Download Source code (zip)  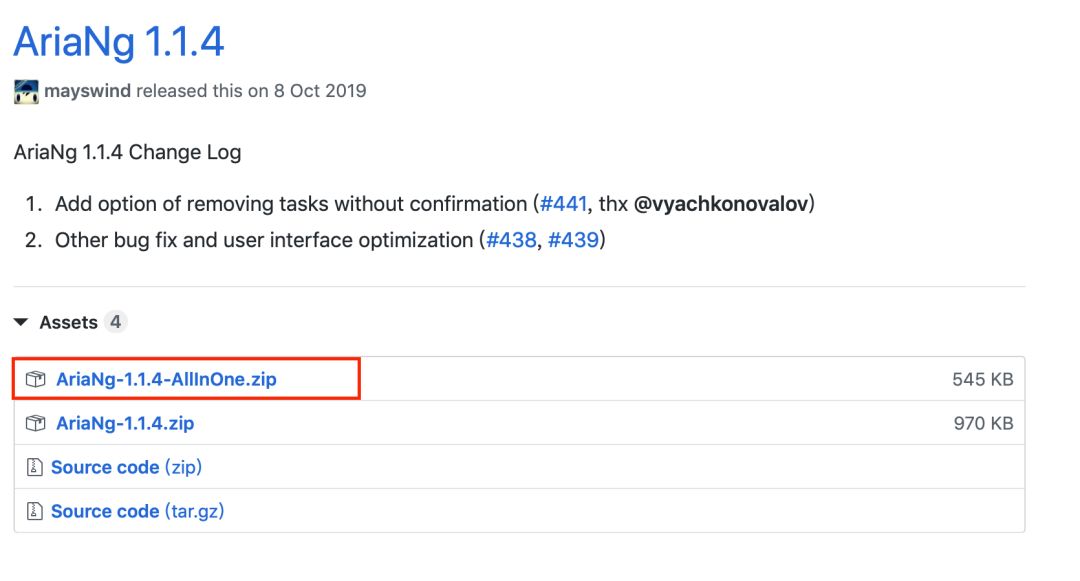tap(126, 468)
